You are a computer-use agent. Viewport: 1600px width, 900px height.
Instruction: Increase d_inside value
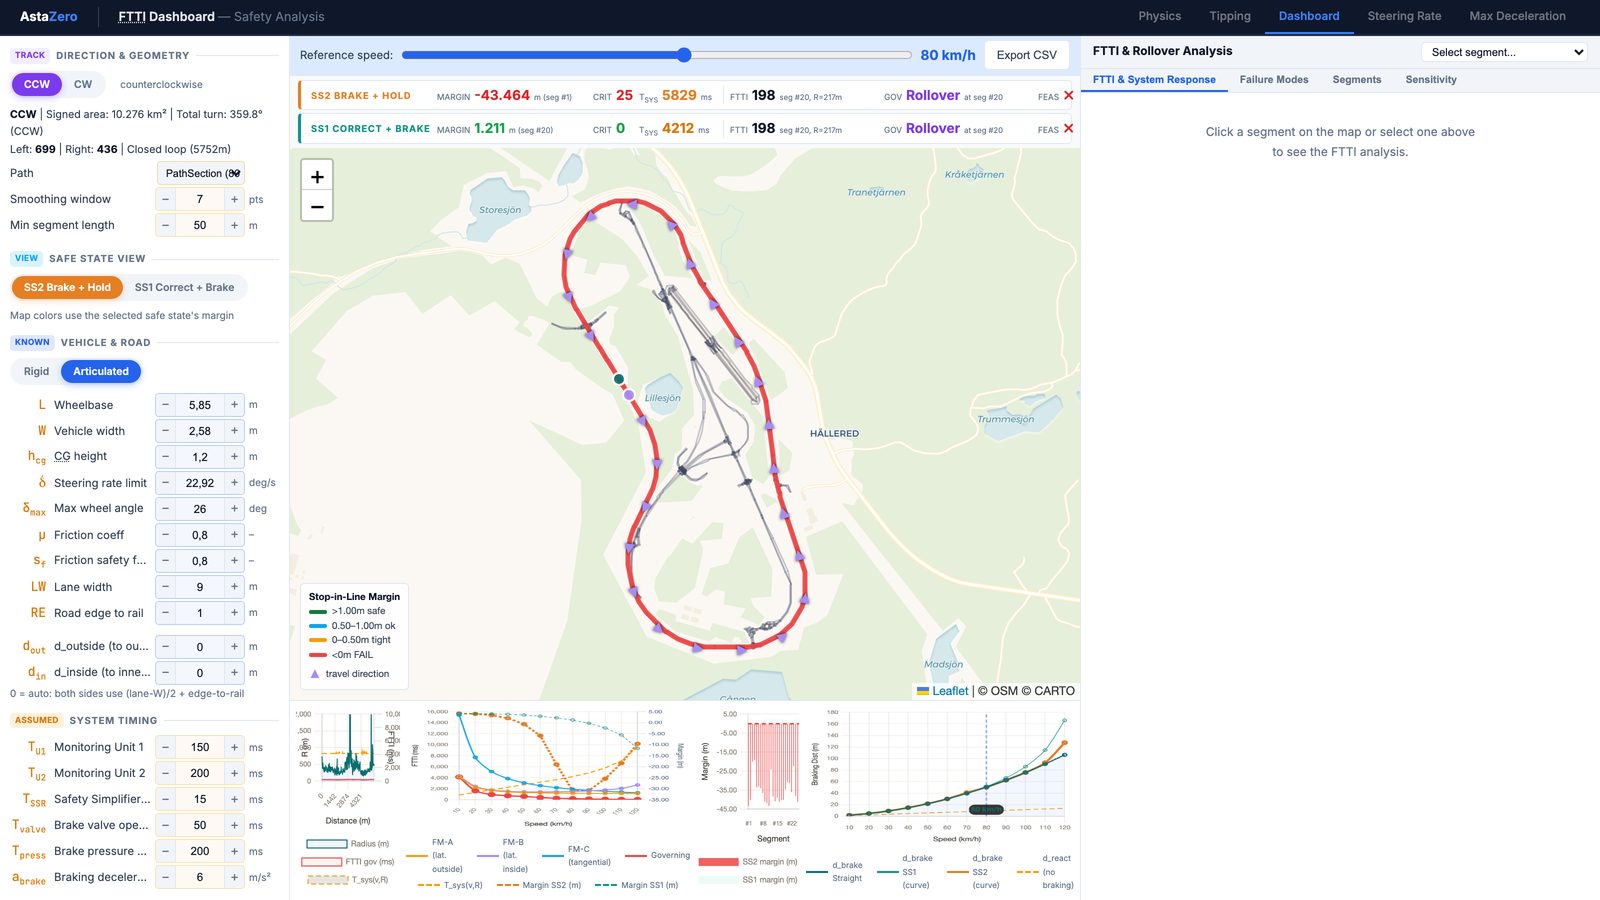(x=234, y=673)
